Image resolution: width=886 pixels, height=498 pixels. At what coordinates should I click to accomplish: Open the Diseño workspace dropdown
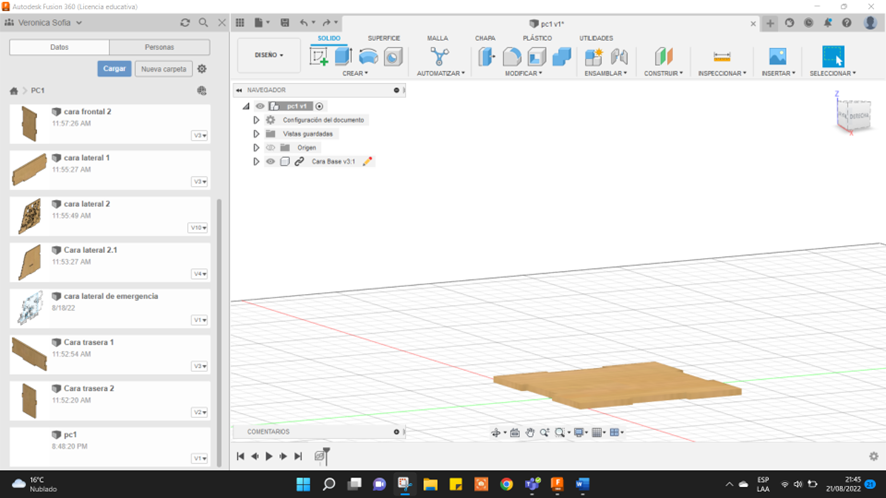click(269, 55)
